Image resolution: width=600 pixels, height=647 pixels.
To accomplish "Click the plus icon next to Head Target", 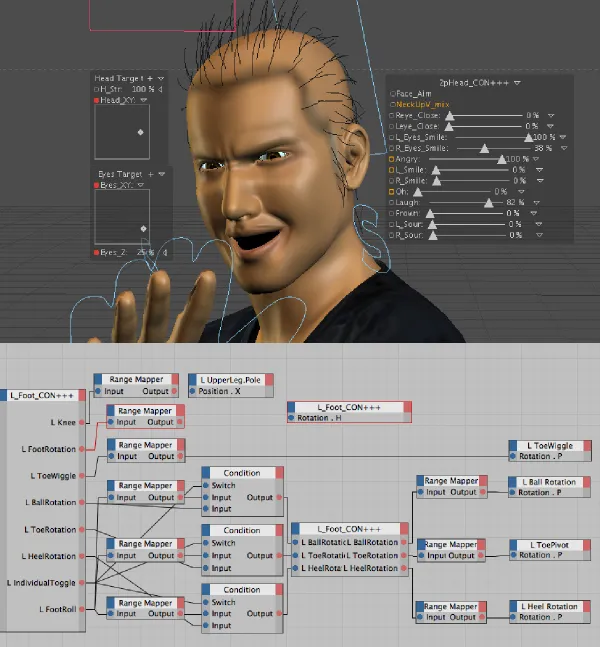I will pyautogui.click(x=150, y=78).
